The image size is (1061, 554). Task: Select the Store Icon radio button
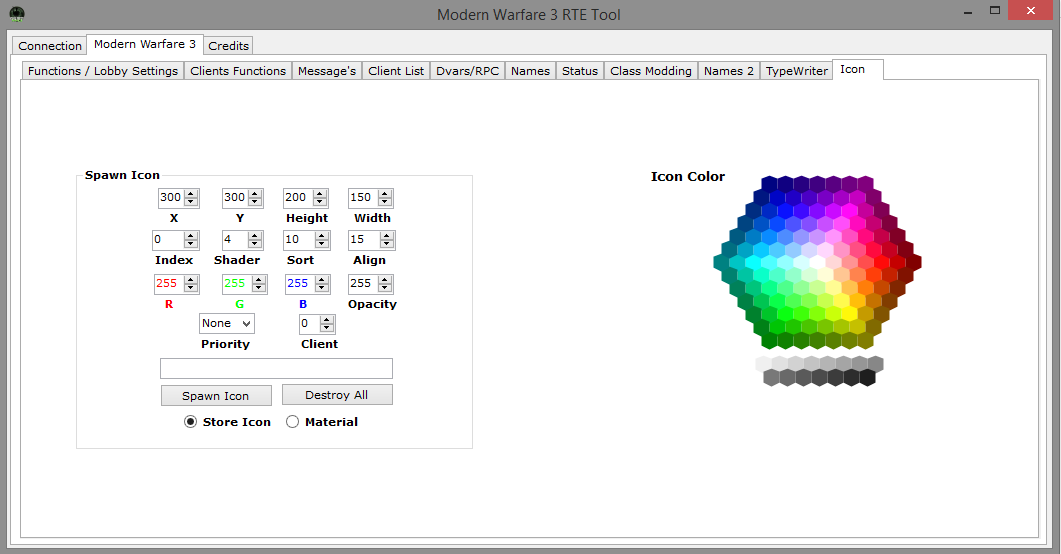191,422
